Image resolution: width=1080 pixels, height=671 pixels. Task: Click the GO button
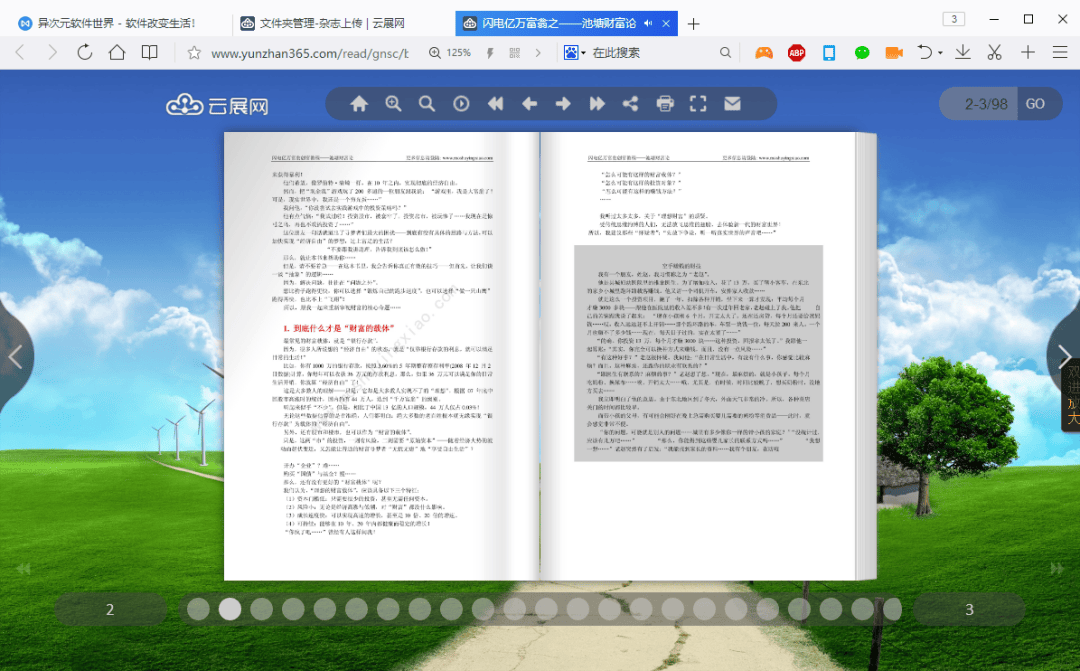(1035, 104)
